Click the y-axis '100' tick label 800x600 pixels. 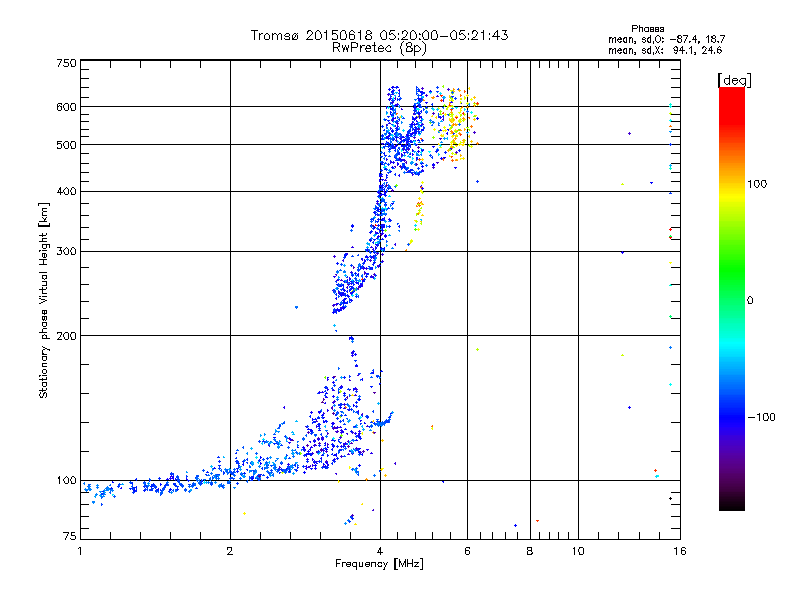(x=67, y=481)
